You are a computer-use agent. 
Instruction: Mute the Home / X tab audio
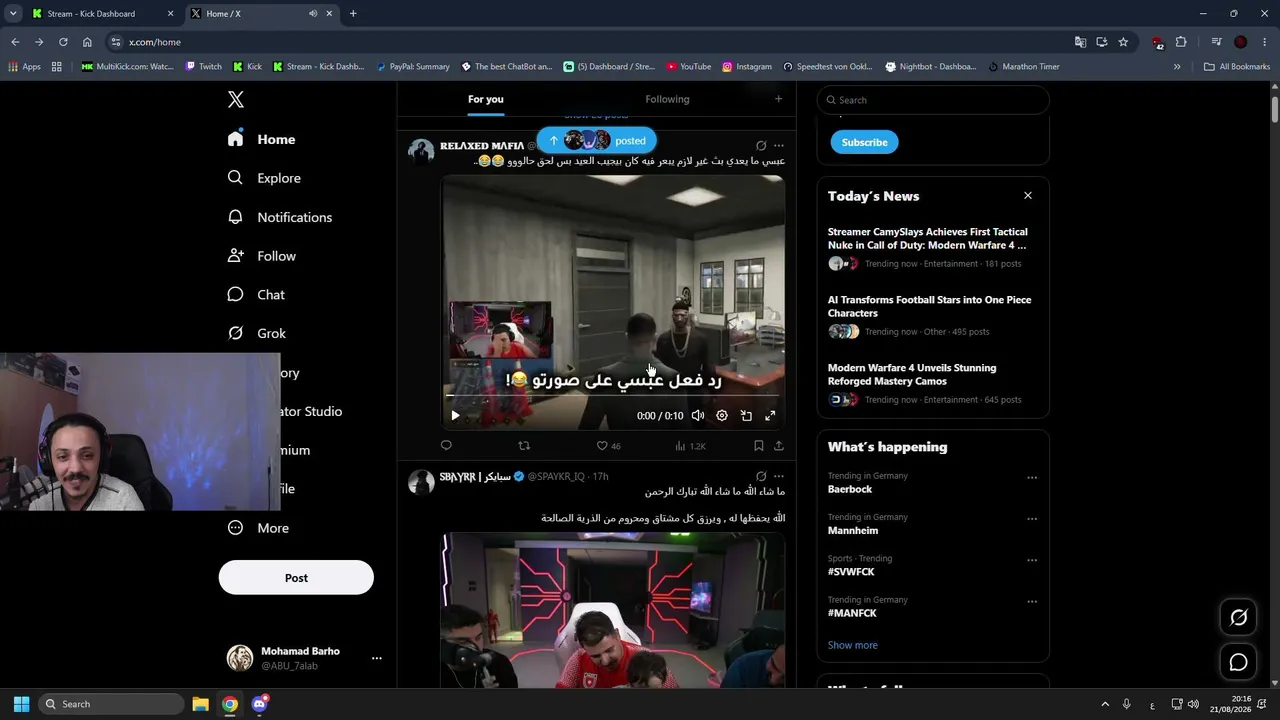[313, 14]
